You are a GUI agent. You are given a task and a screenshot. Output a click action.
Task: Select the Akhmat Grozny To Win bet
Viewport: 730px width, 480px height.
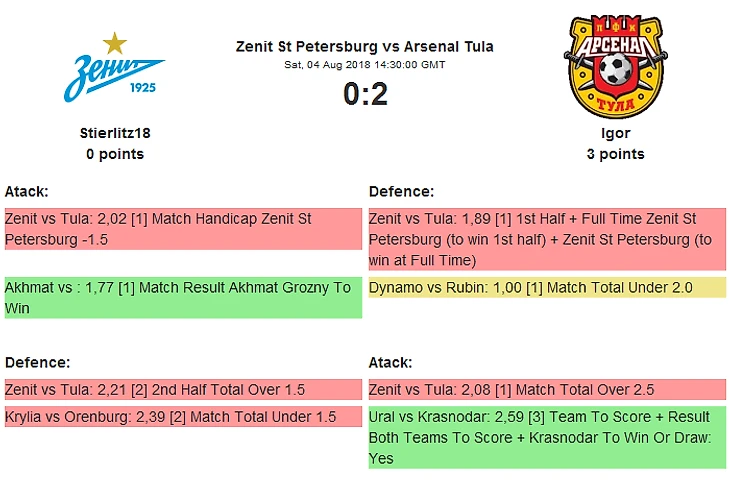[183, 298]
